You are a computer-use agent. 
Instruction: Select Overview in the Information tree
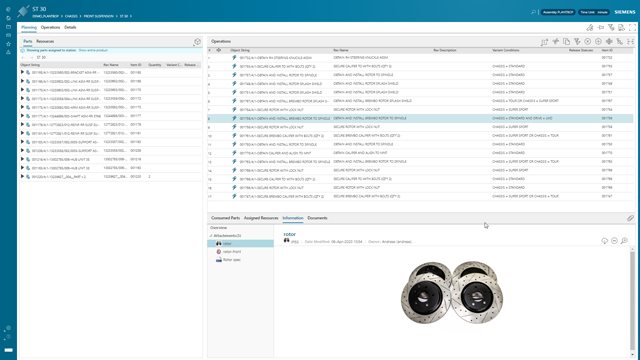[218, 228]
